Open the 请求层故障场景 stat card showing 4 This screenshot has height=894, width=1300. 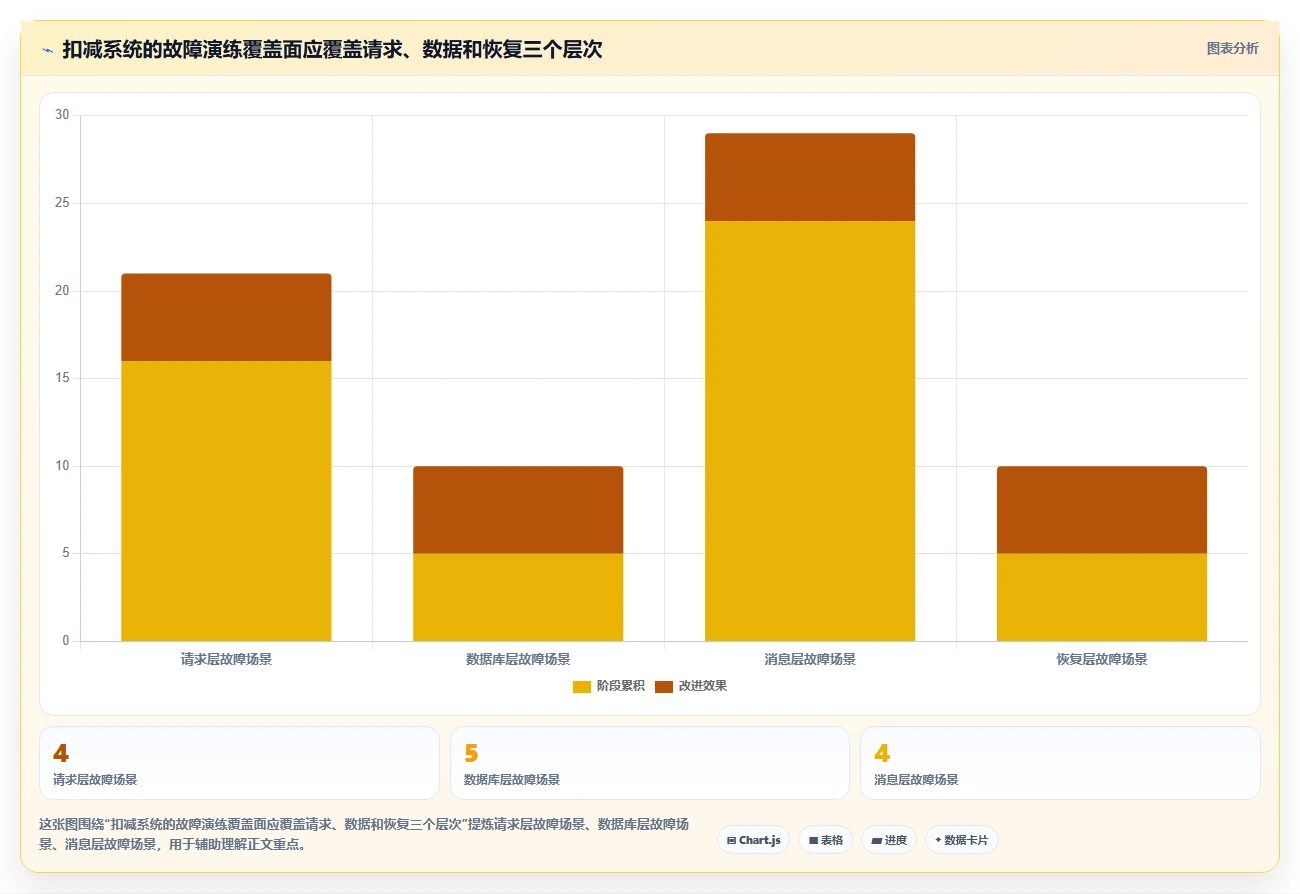(x=239, y=763)
